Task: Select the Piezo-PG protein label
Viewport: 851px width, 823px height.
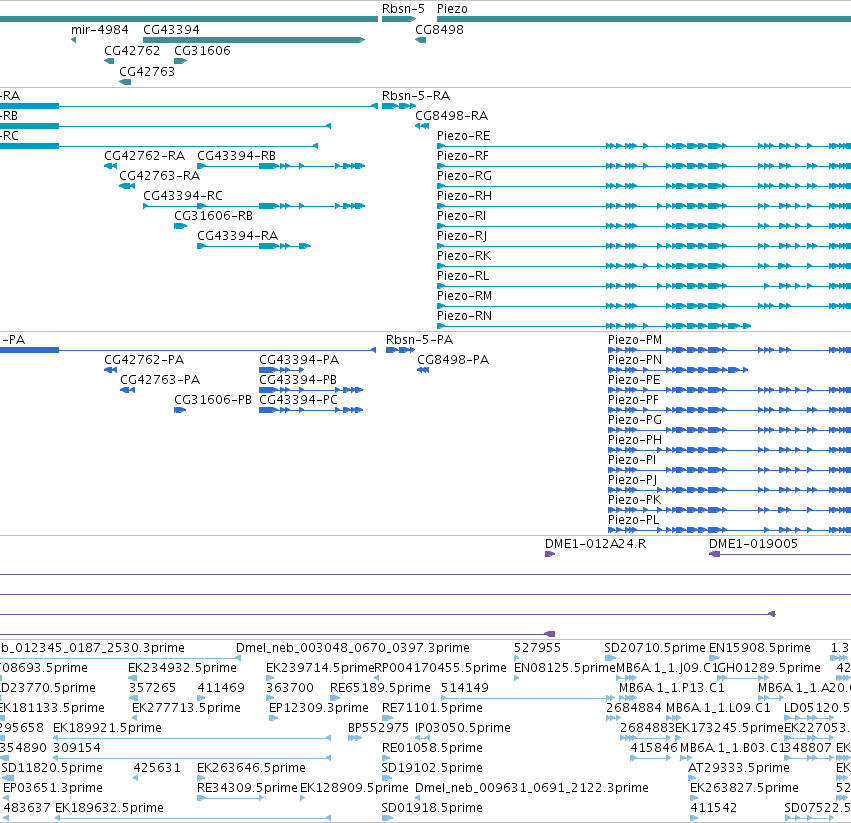Action: point(634,420)
